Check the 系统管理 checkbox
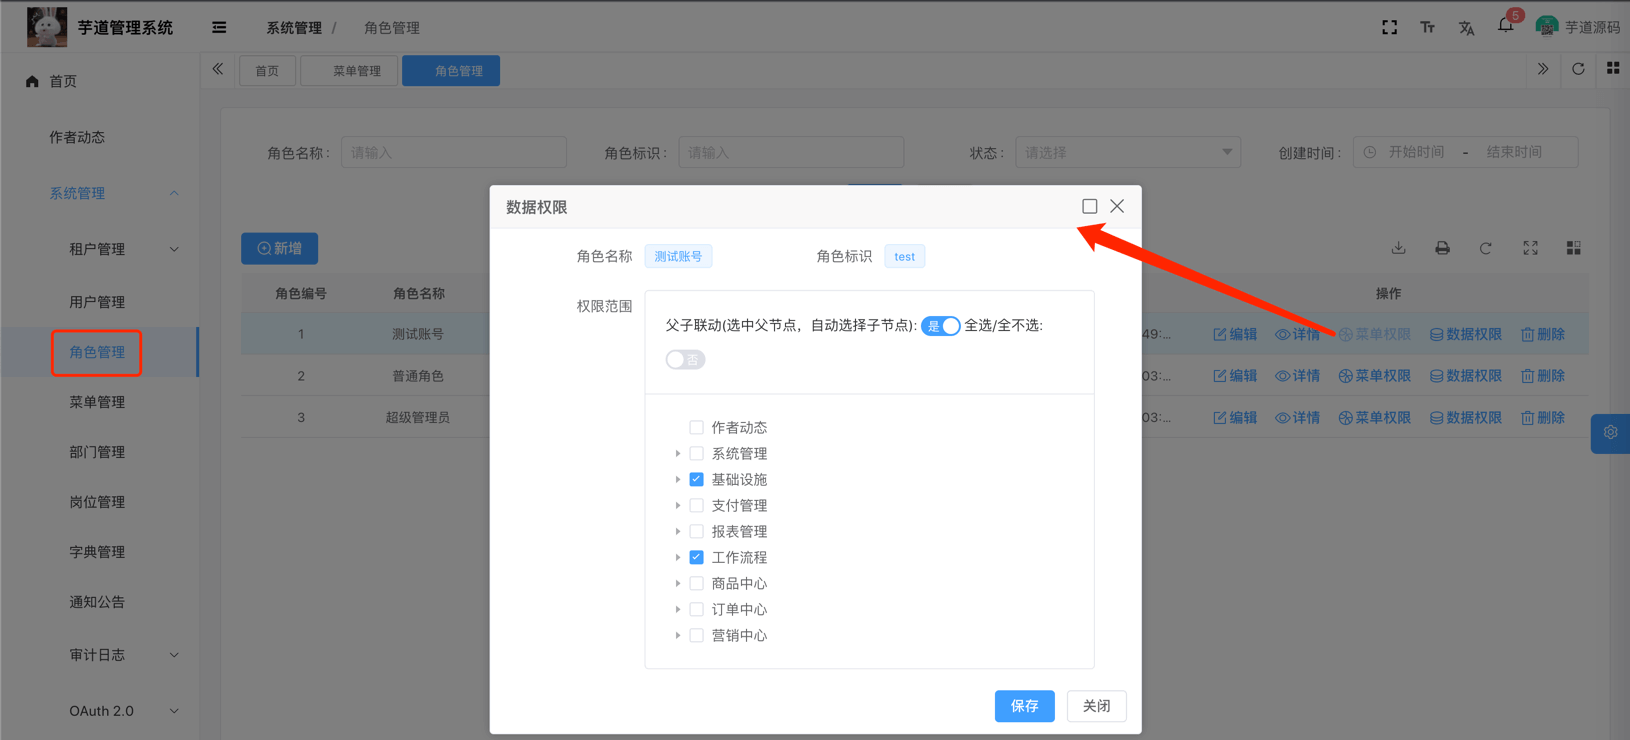 coord(697,454)
